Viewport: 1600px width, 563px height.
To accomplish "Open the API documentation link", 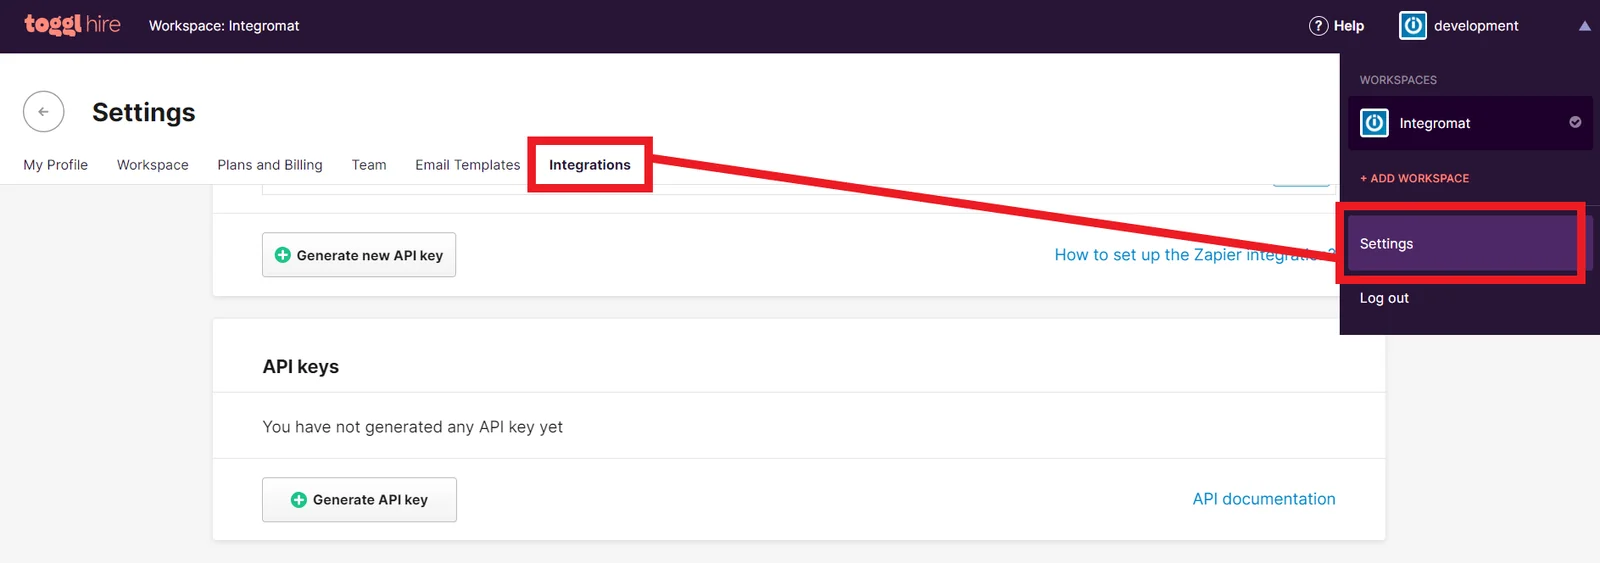I will (1264, 499).
